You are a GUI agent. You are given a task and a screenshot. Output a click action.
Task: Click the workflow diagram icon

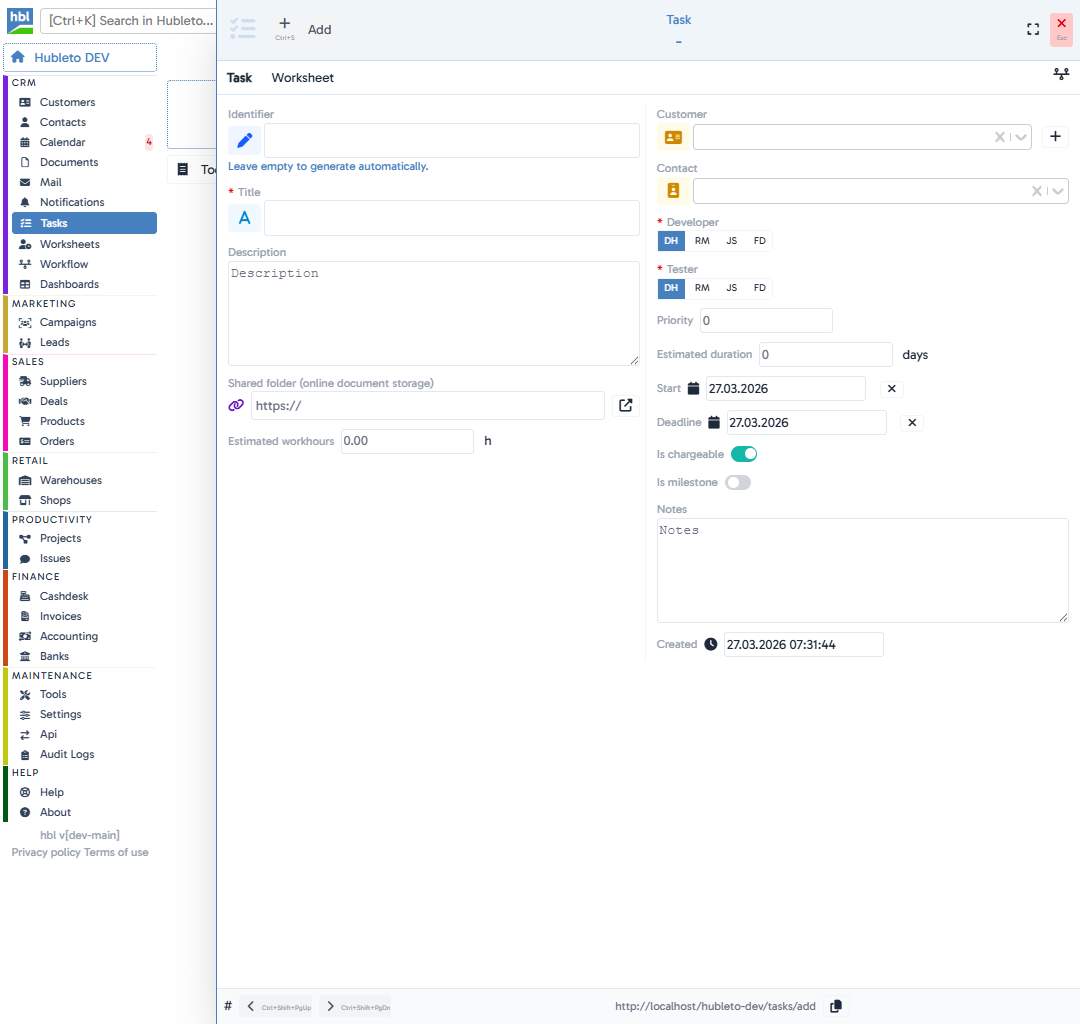[1061, 75]
